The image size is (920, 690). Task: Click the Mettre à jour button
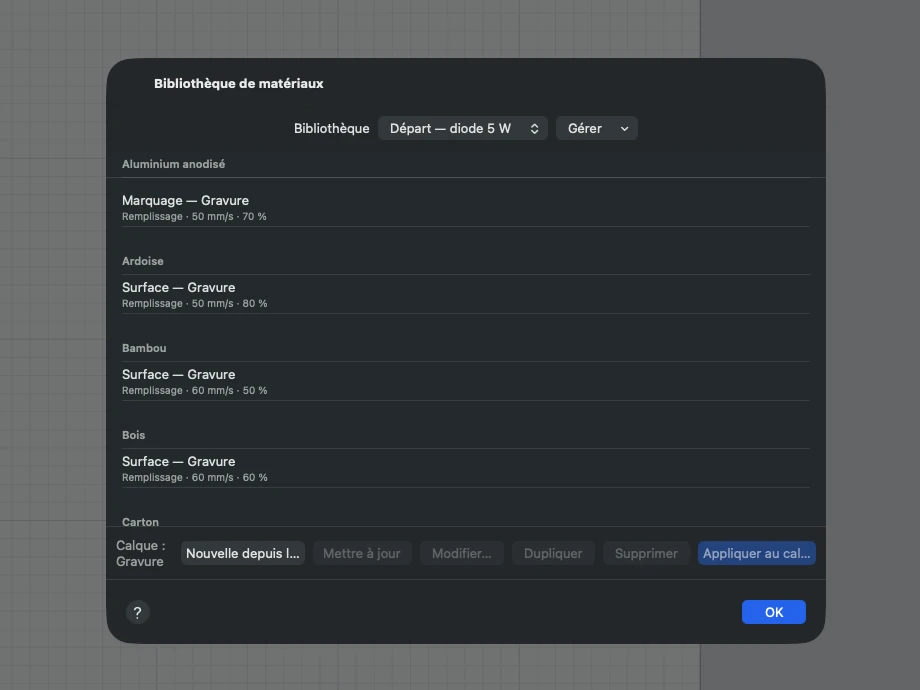[362, 553]
